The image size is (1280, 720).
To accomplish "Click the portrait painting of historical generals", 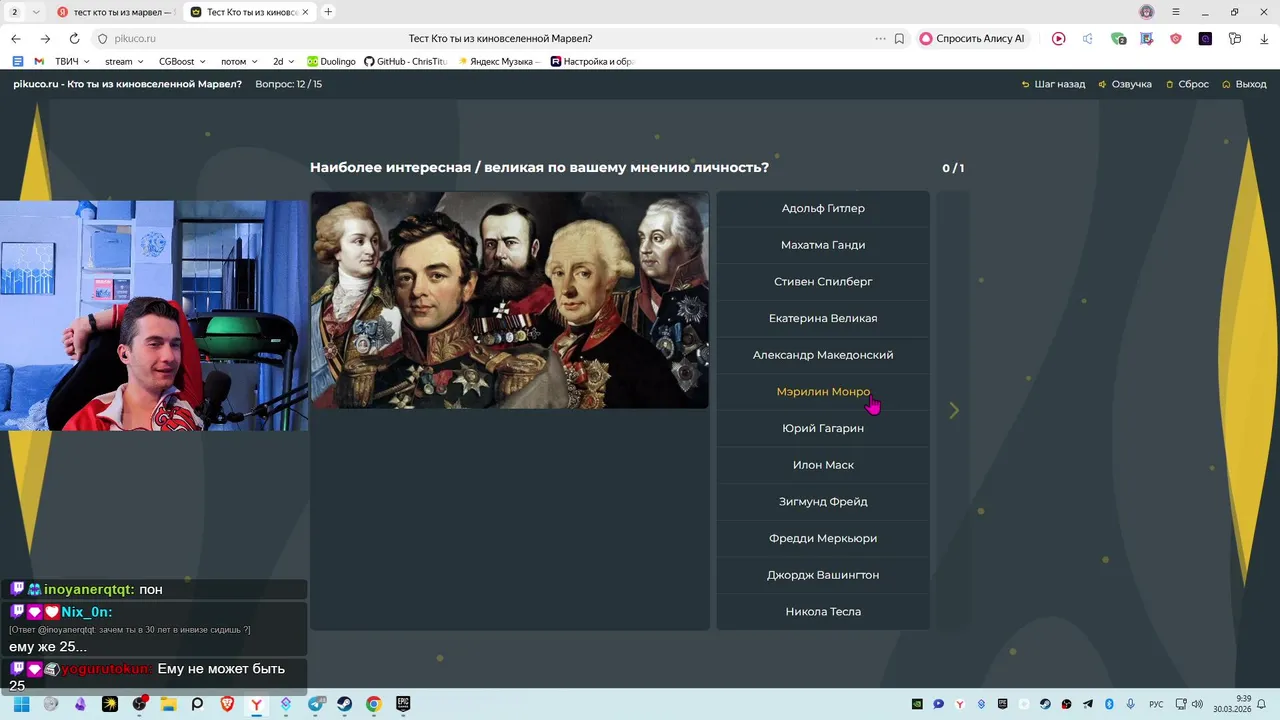I will point(510,300).
